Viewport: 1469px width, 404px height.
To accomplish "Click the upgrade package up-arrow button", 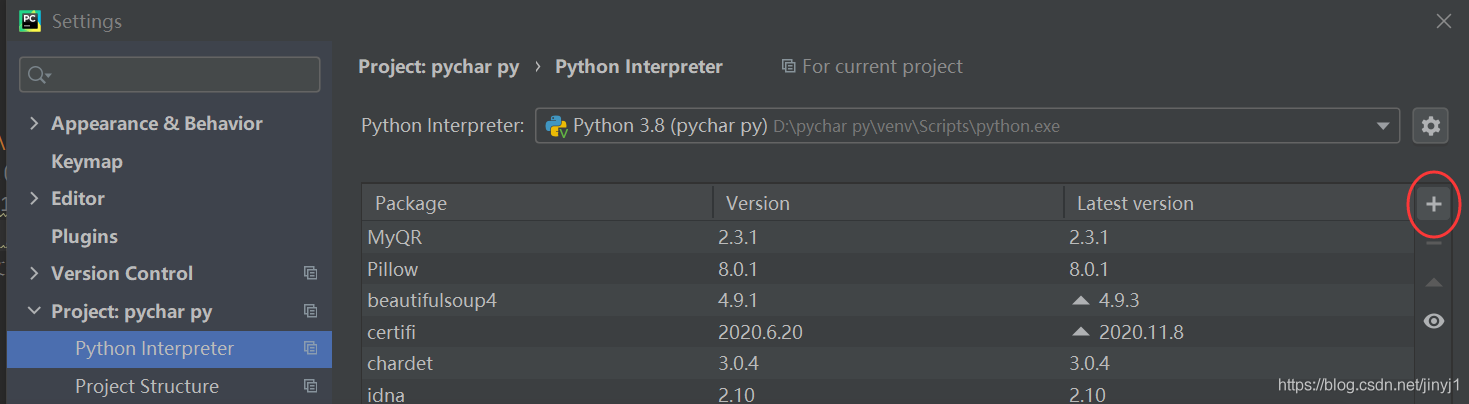I will [x=1433, y=282].
